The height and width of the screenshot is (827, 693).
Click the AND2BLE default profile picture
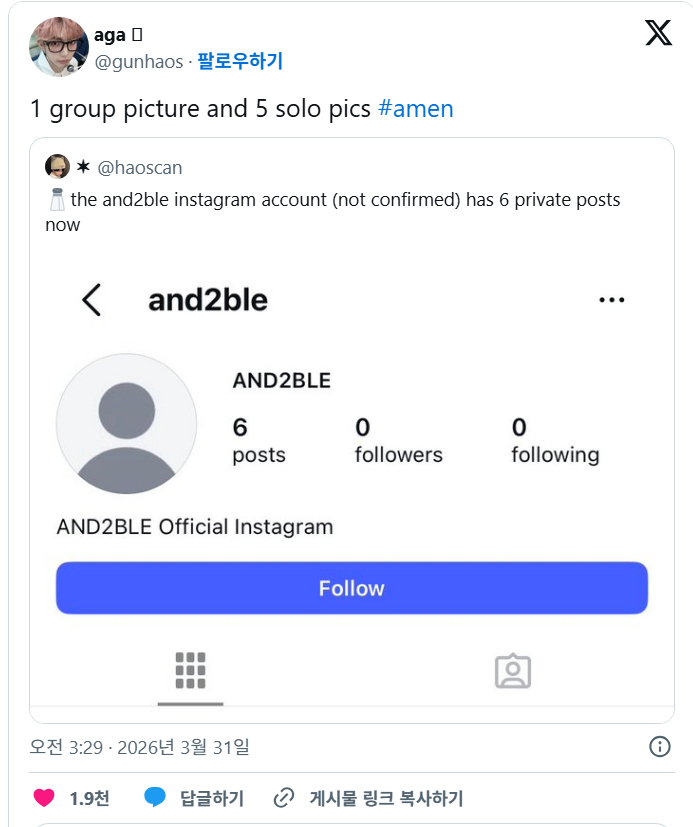click(x=127, y=424)
